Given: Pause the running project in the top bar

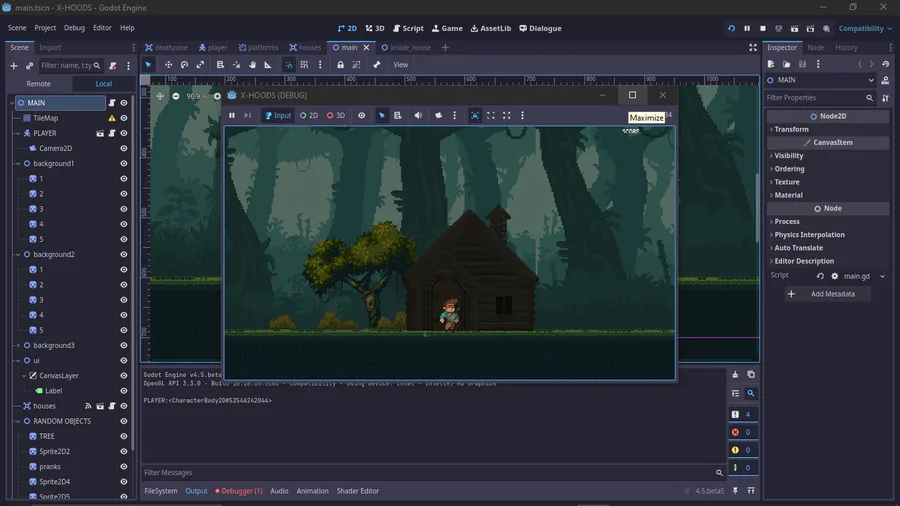Looking at the screenshot, I should click(x=747, y=28).
